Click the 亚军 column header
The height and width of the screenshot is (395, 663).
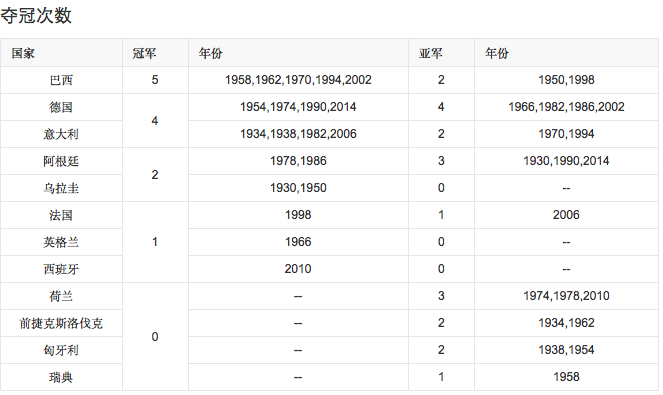[x=441, y=53]
